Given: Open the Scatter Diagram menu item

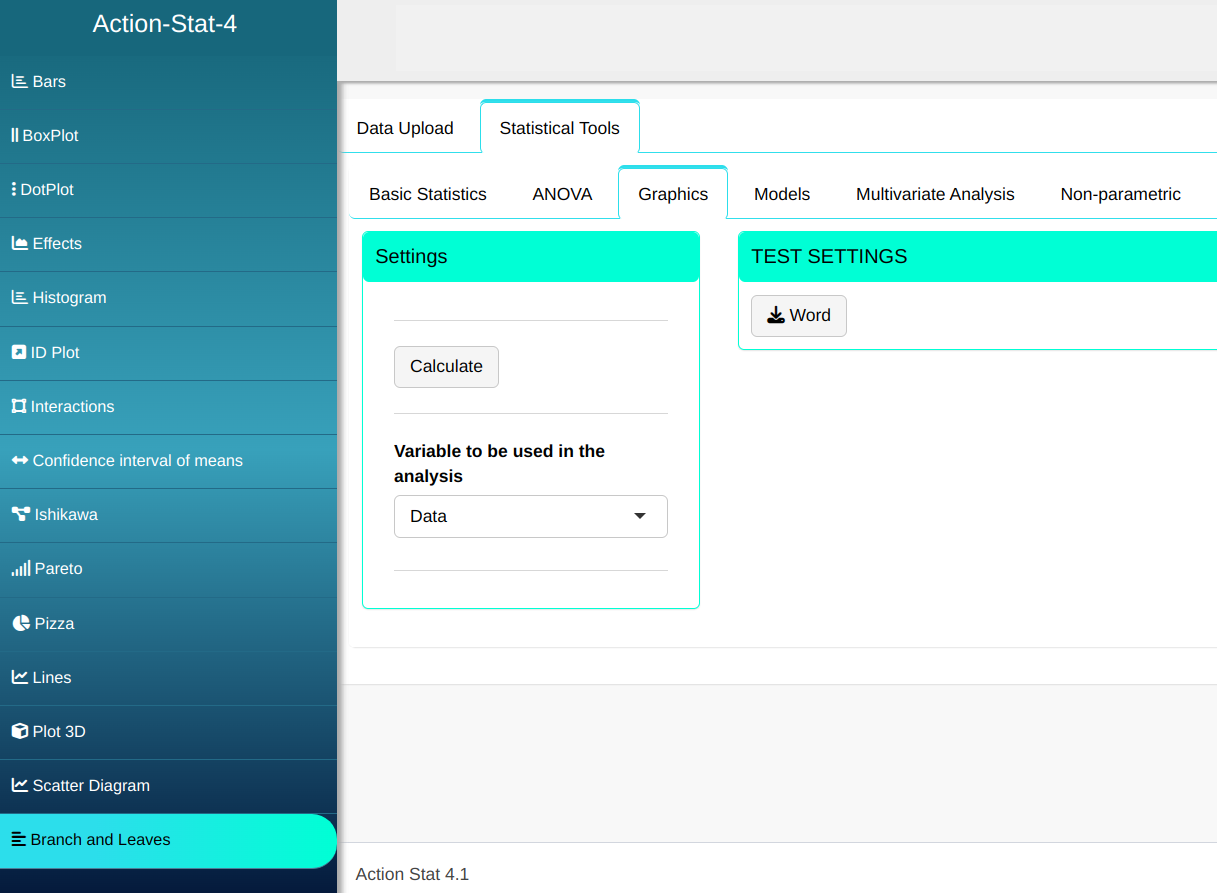Looking at the screenshot, I should click(x=91, y=786).
